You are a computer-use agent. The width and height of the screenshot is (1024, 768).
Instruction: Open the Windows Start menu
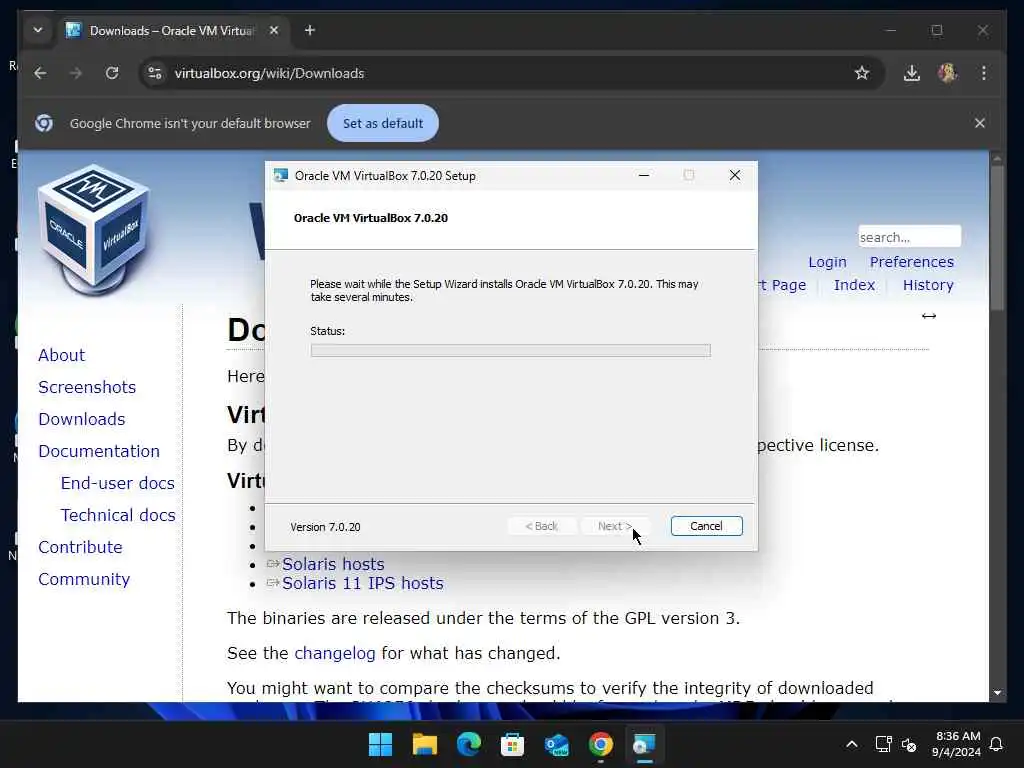pos(380,744)
